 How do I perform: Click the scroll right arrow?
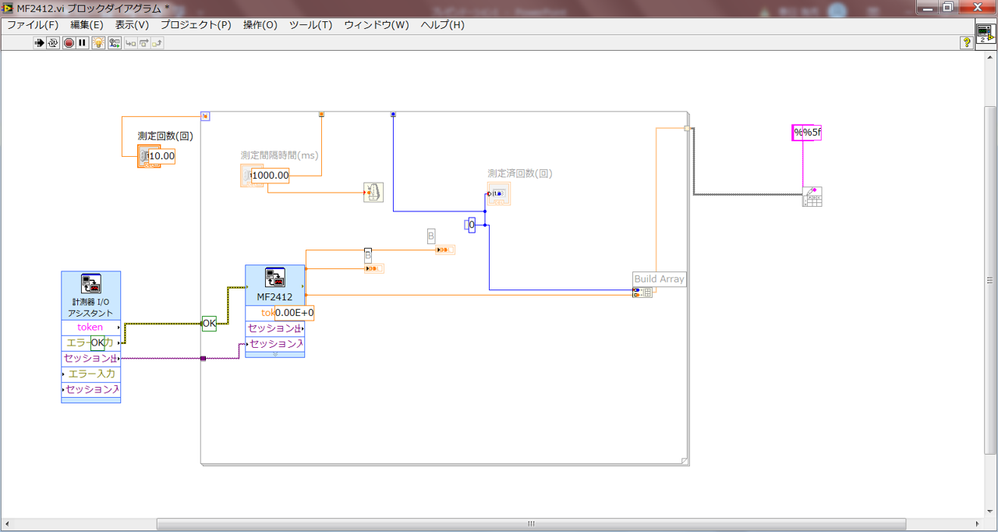[979, 524]
